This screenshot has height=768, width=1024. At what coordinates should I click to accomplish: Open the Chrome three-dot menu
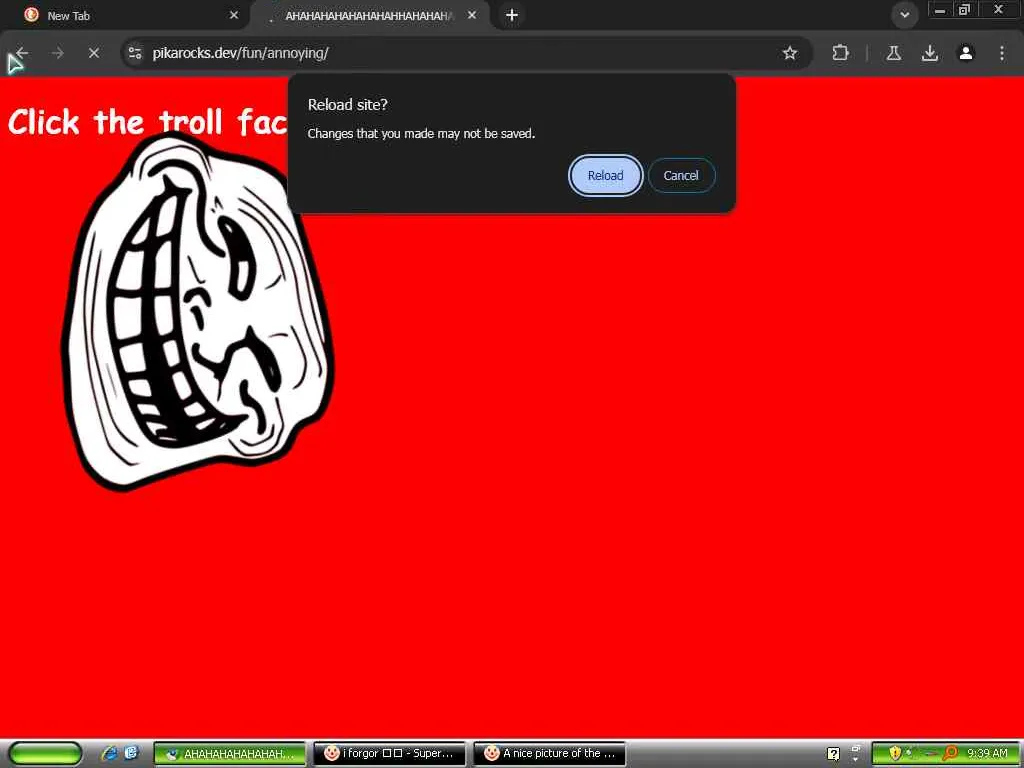1002,53
